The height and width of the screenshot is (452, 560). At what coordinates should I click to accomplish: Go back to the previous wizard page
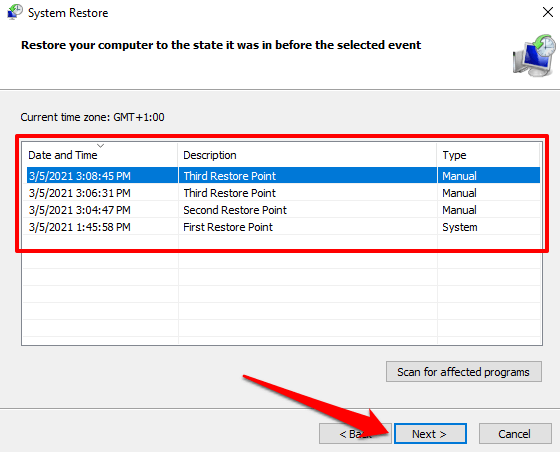355,434
